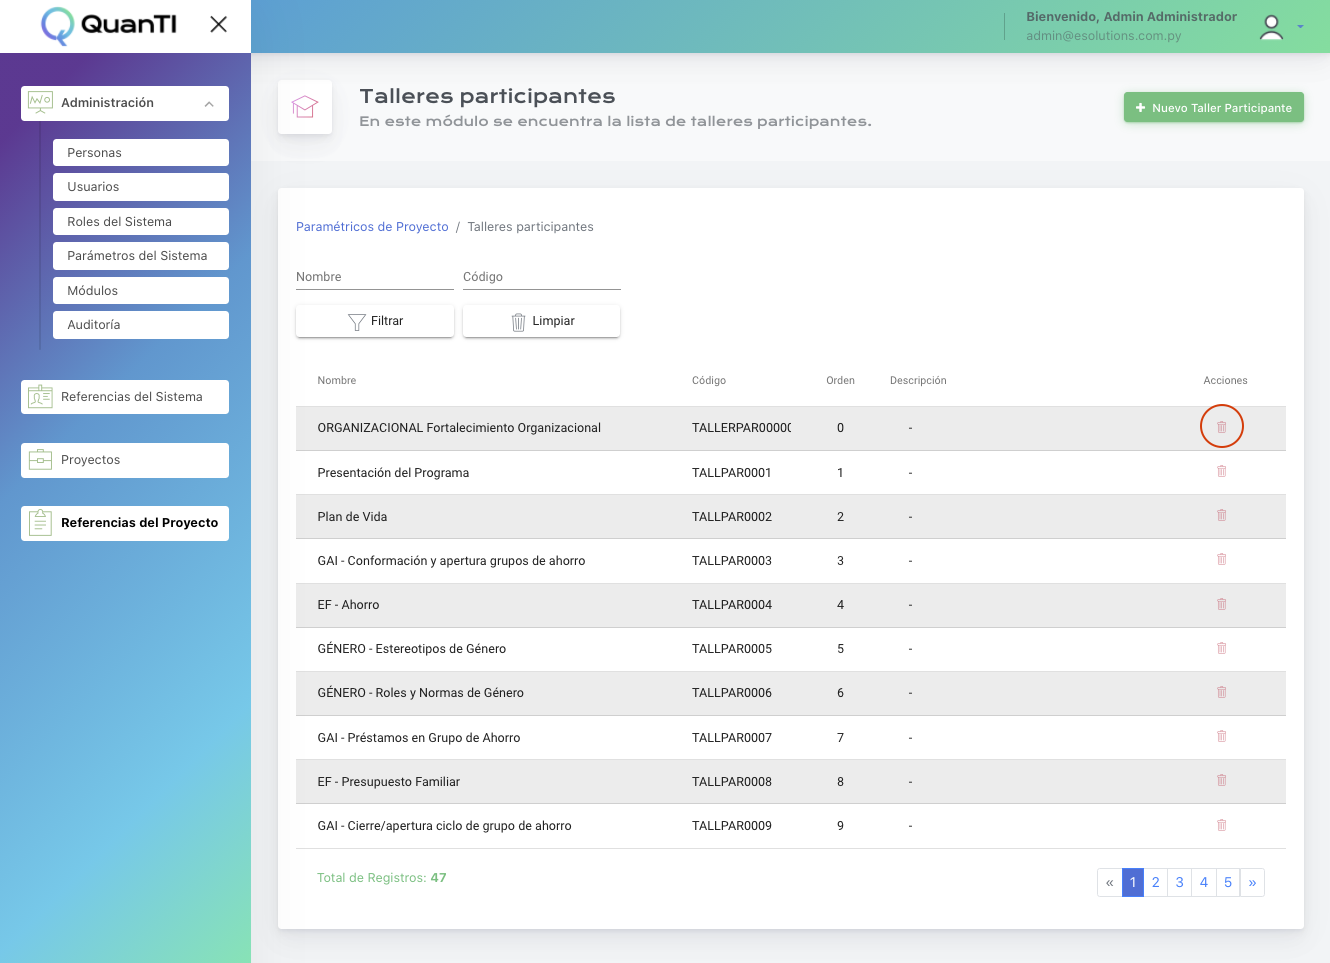Delete the EF - Ahorro row
Viewport: 1330px width, 963px height.
click(1221, 604)
